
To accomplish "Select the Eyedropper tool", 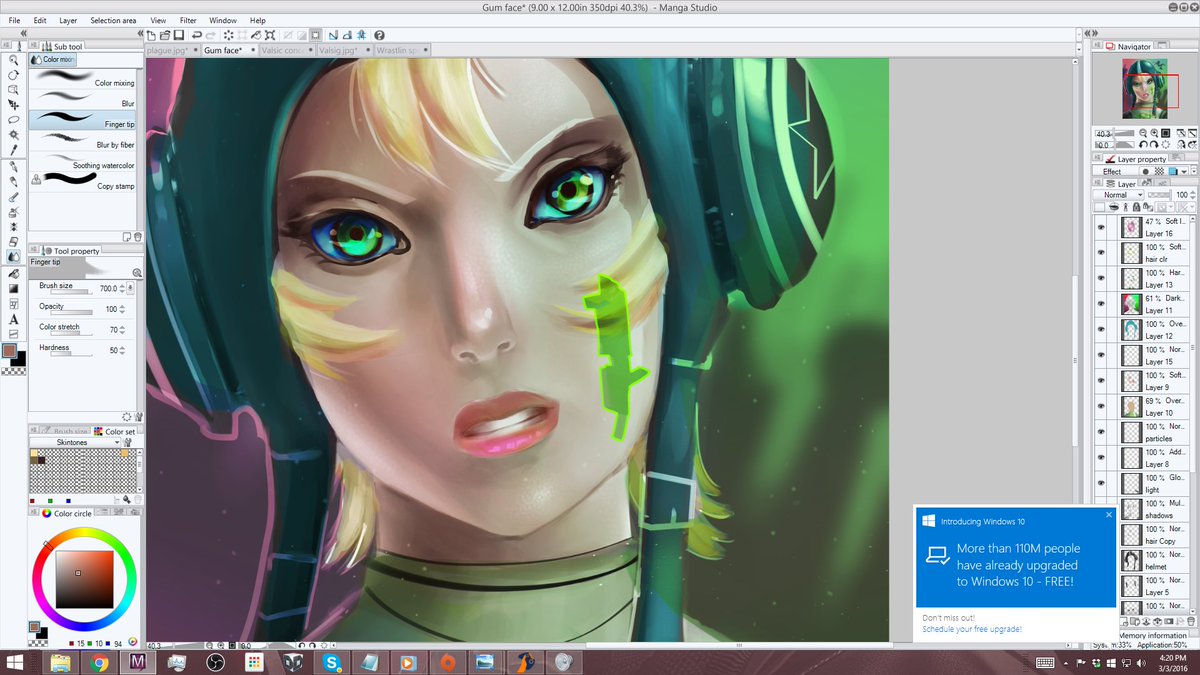I will tap(13, 150).
